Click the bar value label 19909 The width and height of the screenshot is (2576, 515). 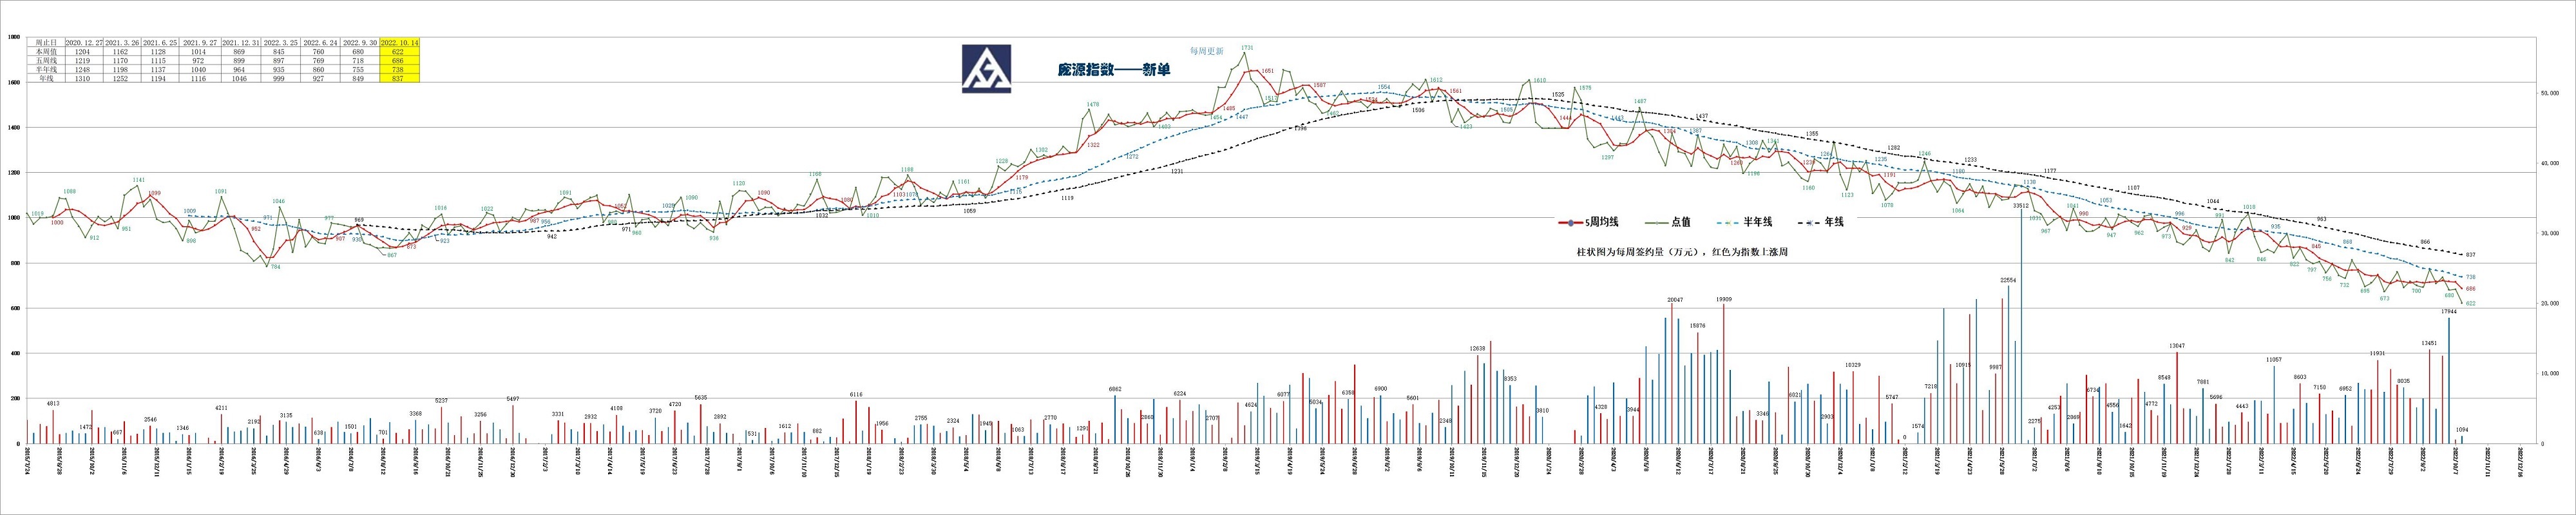tap(1724, 300)
